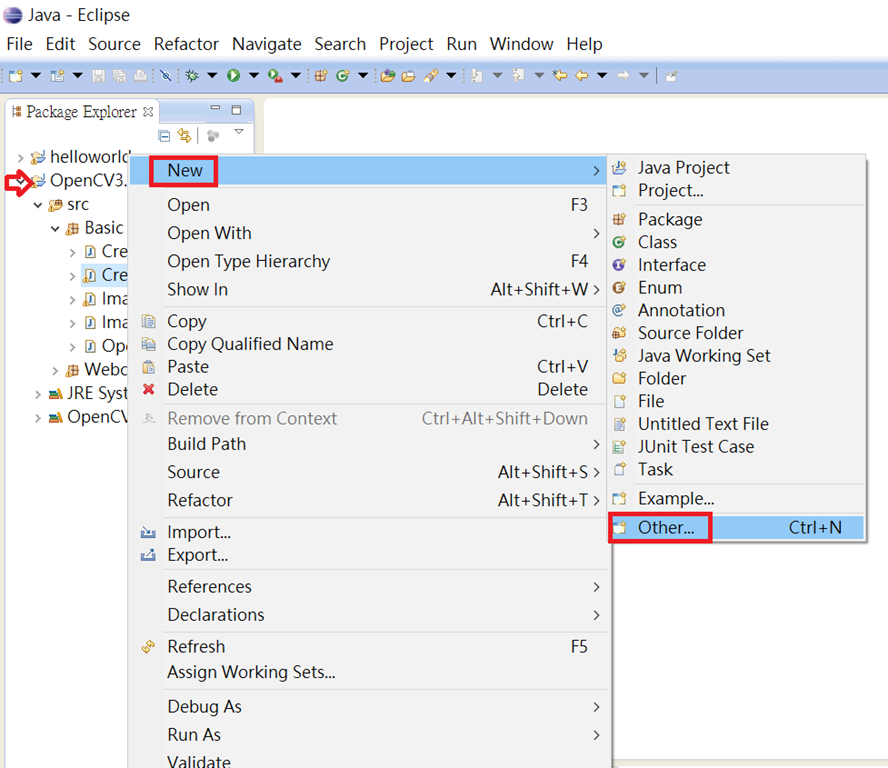This screenshot has width=888, height=768.
Task: Open the File menu
Action: [19, 44]
